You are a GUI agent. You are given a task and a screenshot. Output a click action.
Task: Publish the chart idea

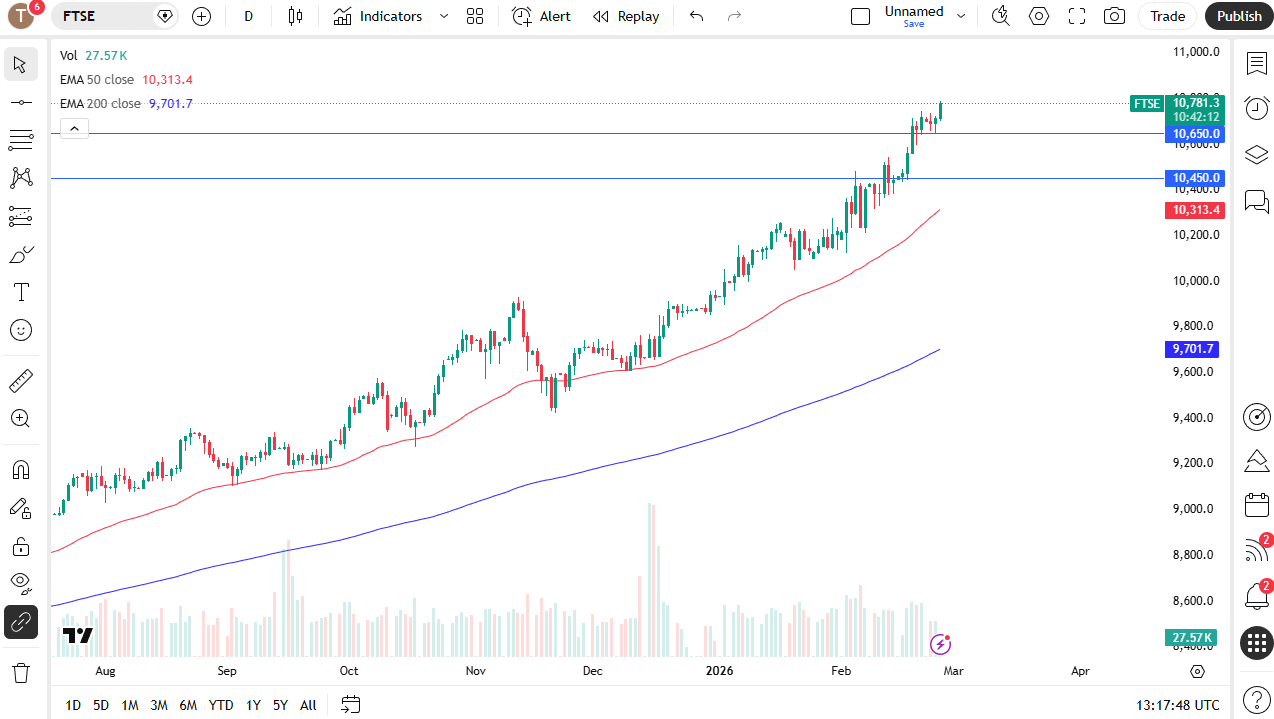click(x=1239, y=16)
